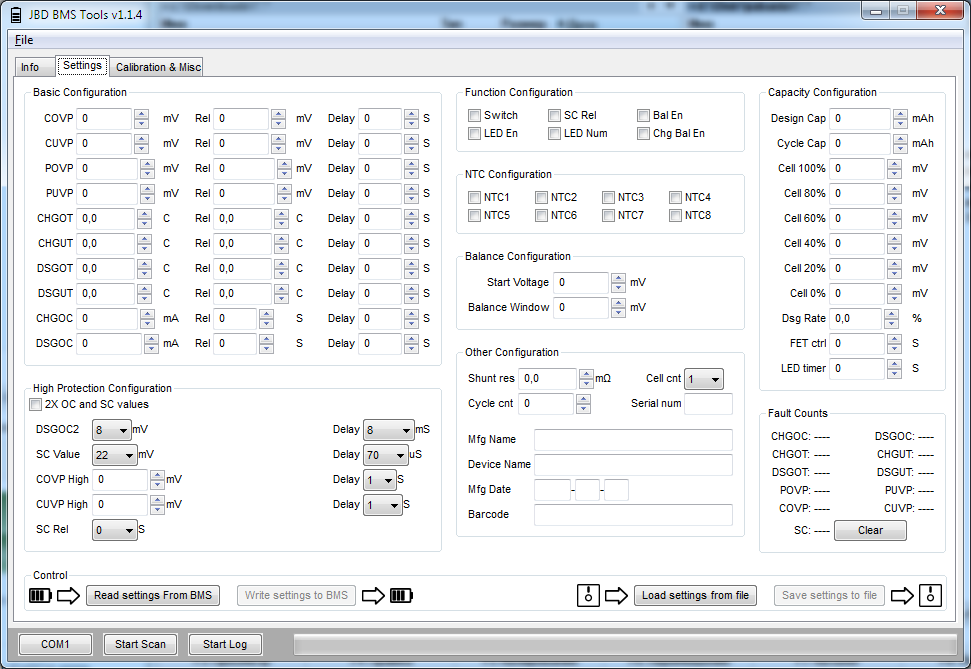Open the File menu
971x669 pixels.
(x=24, y=40)
